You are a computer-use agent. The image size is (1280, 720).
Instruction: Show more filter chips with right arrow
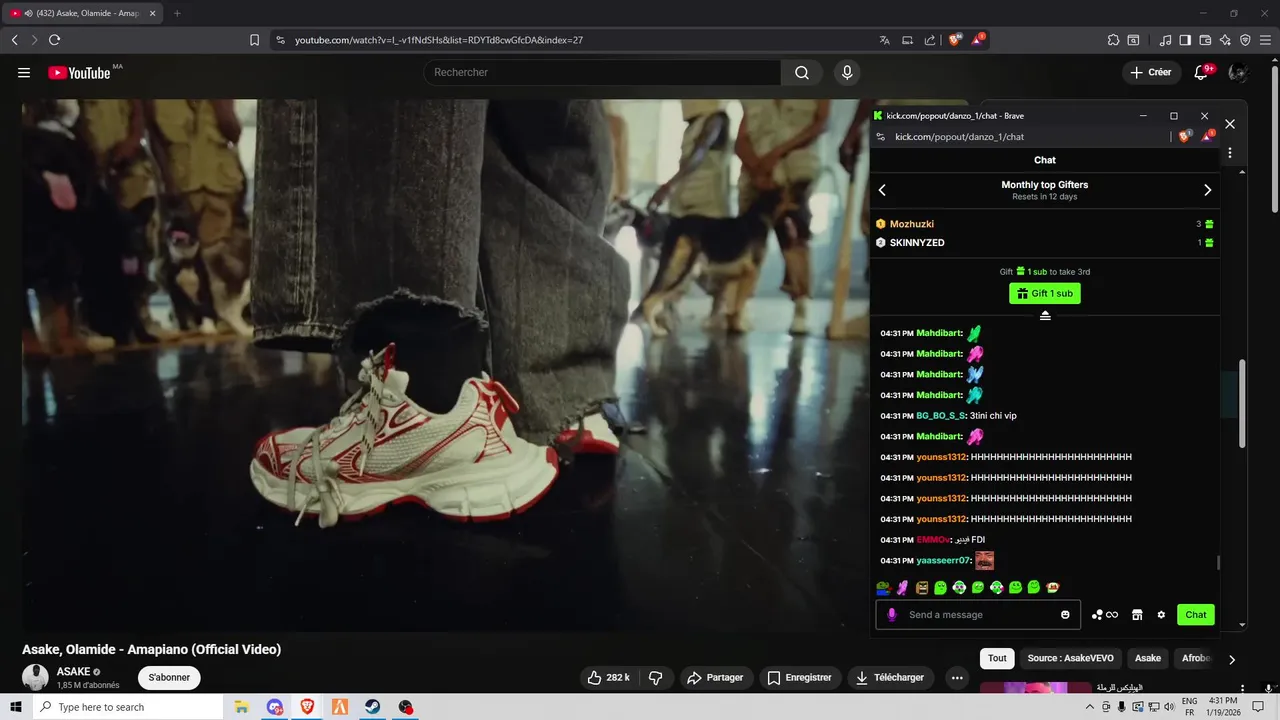(1232, 659)
